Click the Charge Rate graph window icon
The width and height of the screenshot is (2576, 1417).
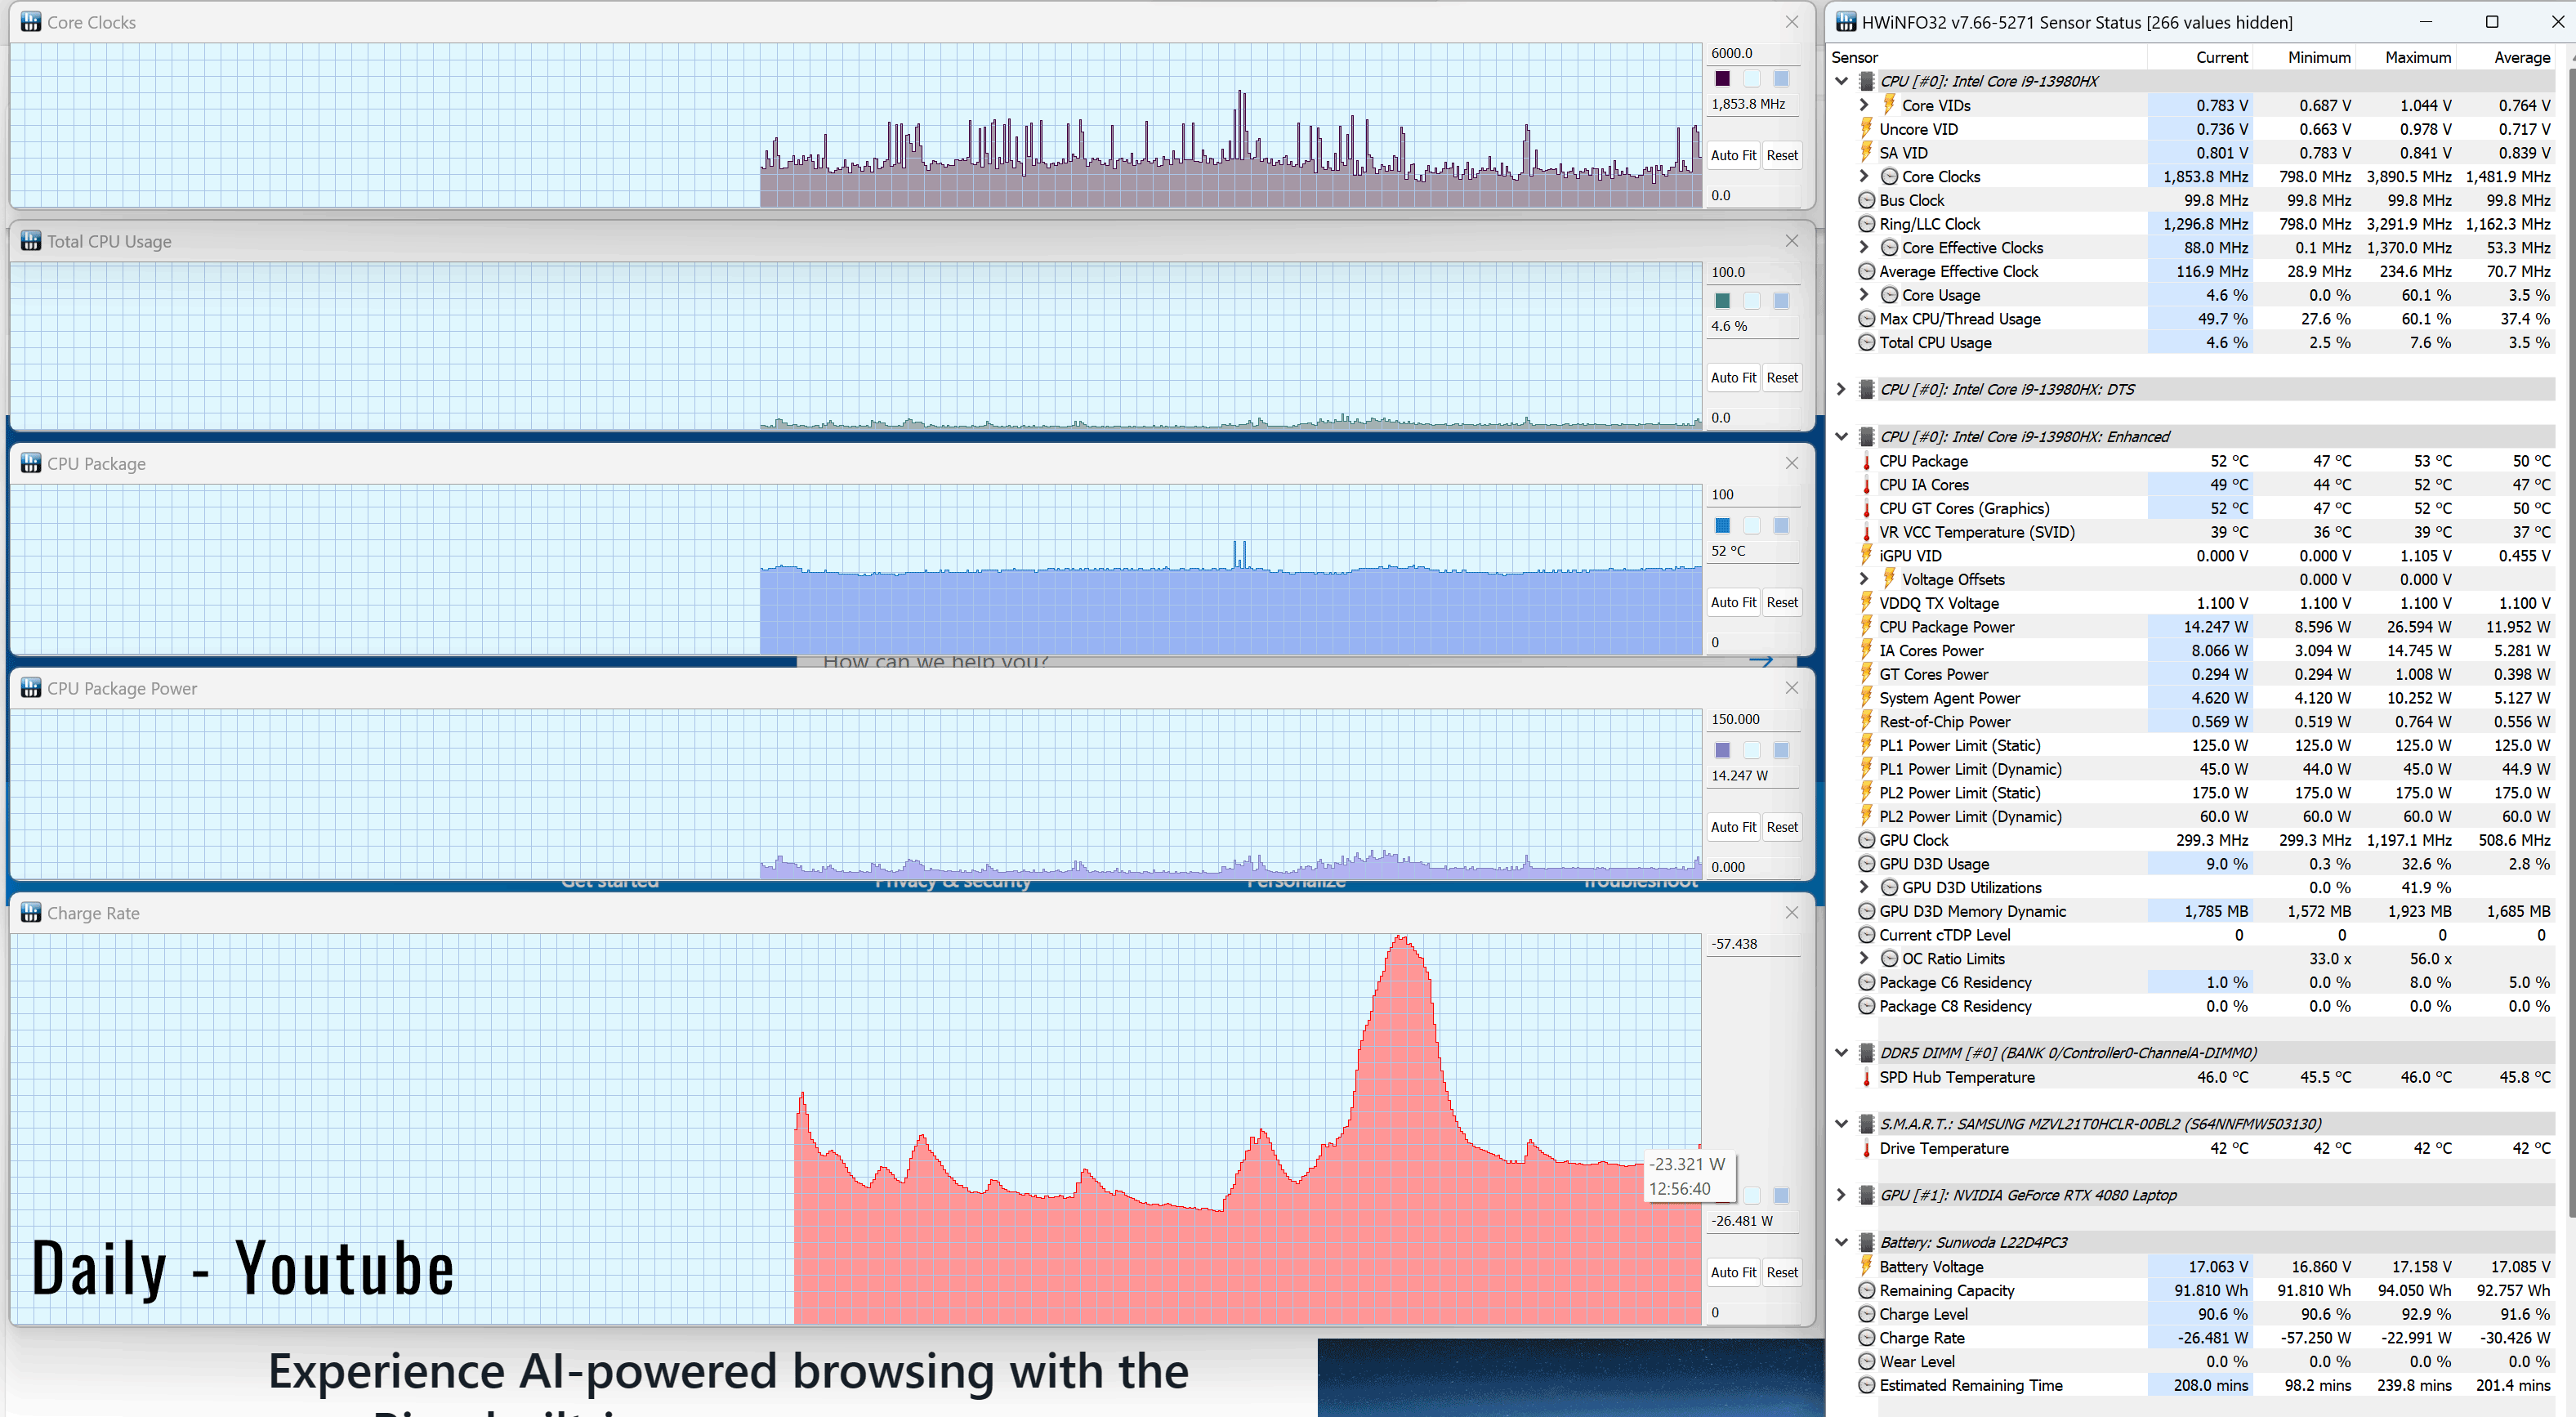click(x=31, y=913)
